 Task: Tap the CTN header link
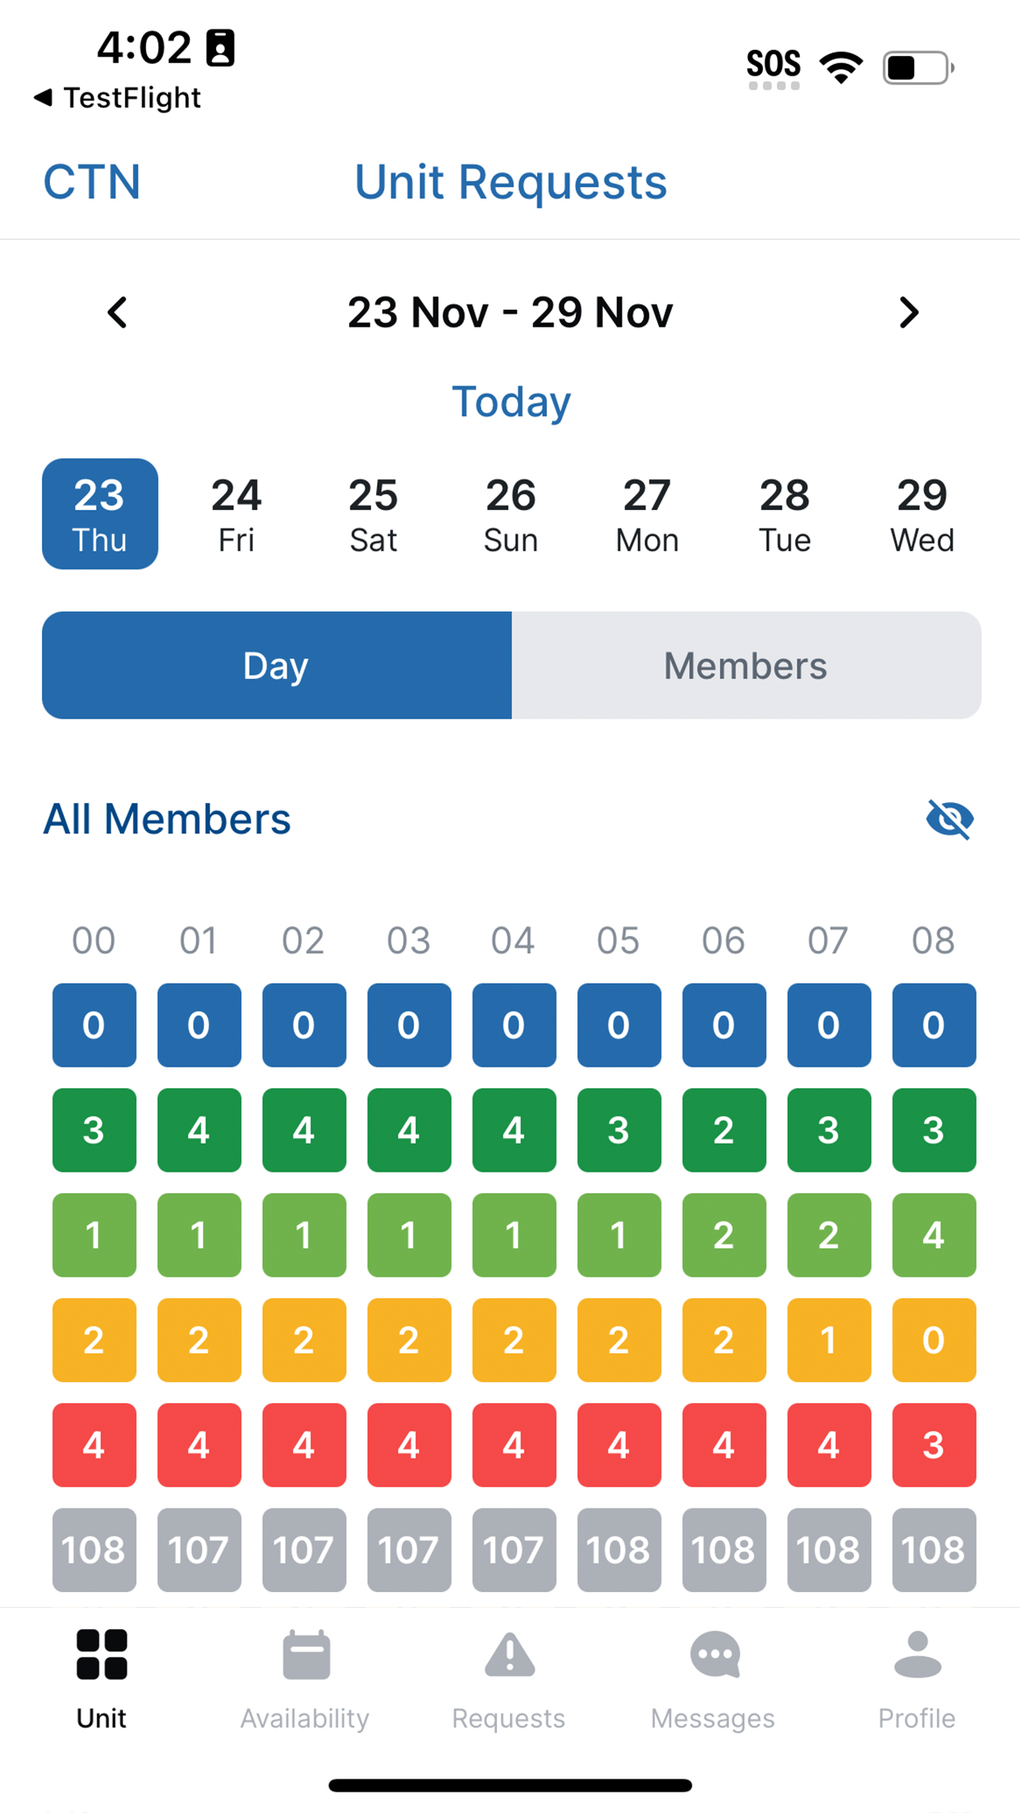click(x=92, y=182)
